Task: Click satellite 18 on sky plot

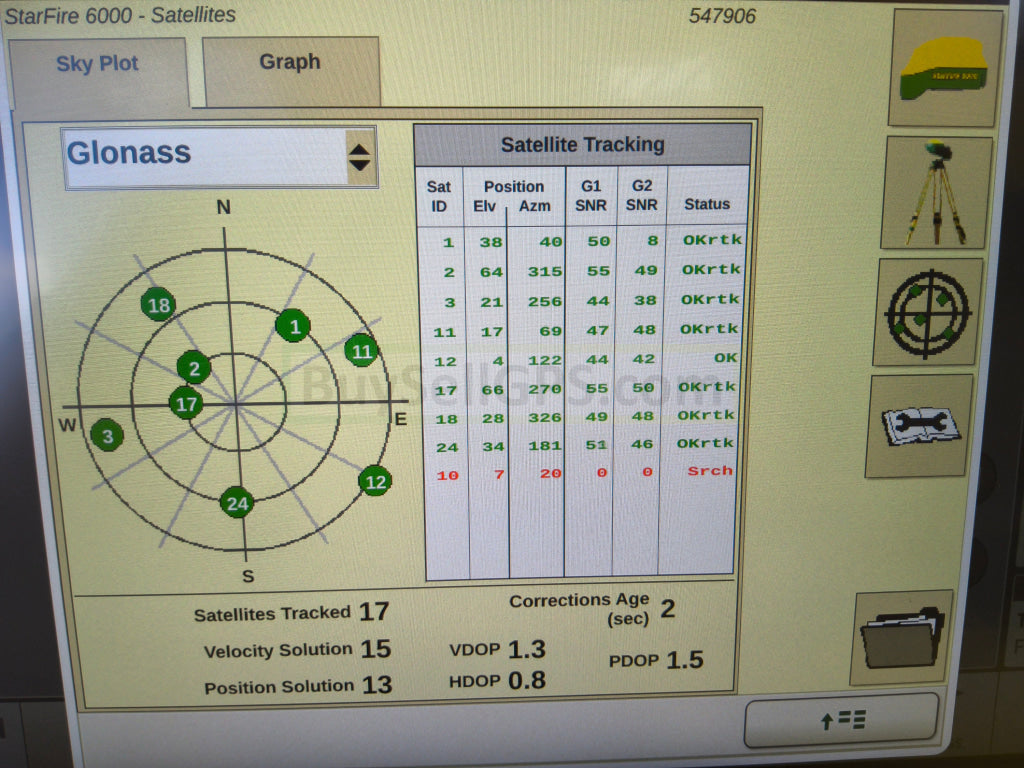Action: pyautogui.click(x=158, y=305)
